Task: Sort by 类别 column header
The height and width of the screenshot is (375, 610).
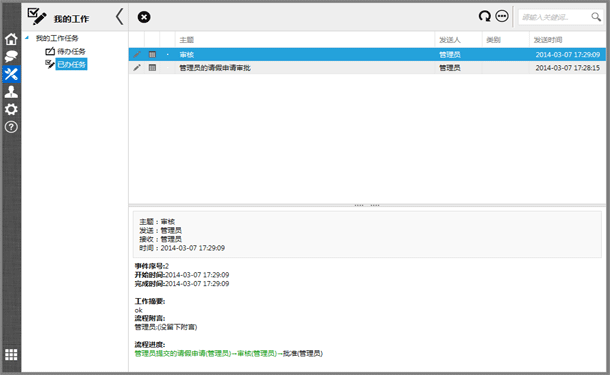Action: [x=493, y=40]
